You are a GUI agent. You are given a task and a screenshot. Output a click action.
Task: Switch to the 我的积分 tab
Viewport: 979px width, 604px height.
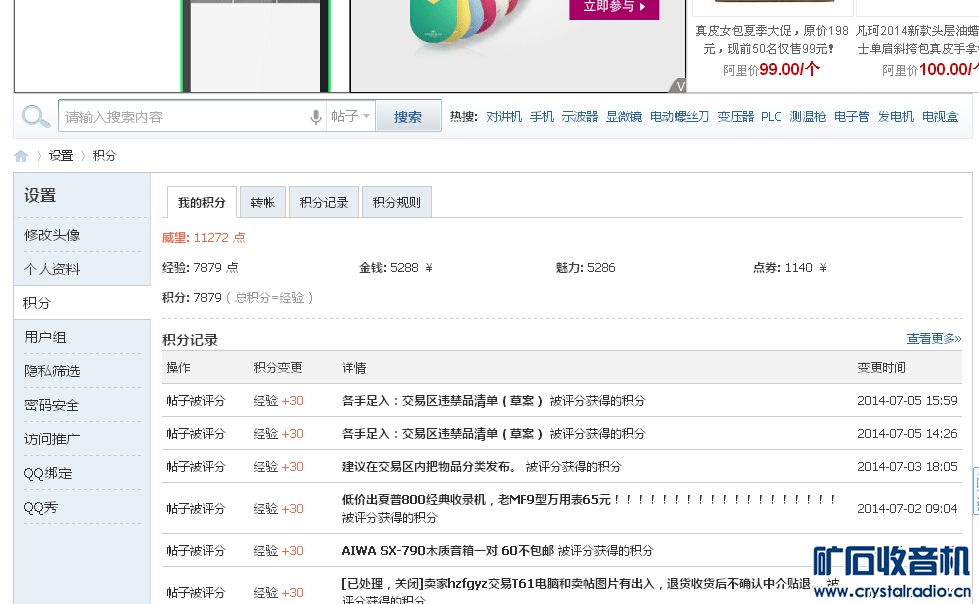click(202, 202)
